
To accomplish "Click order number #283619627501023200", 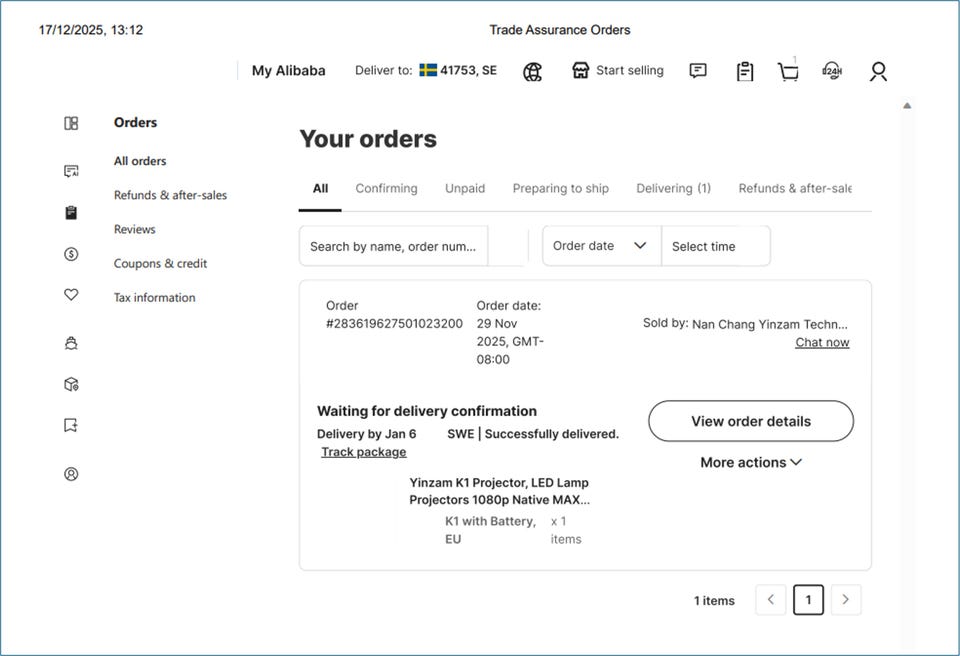I will (394, 323).
